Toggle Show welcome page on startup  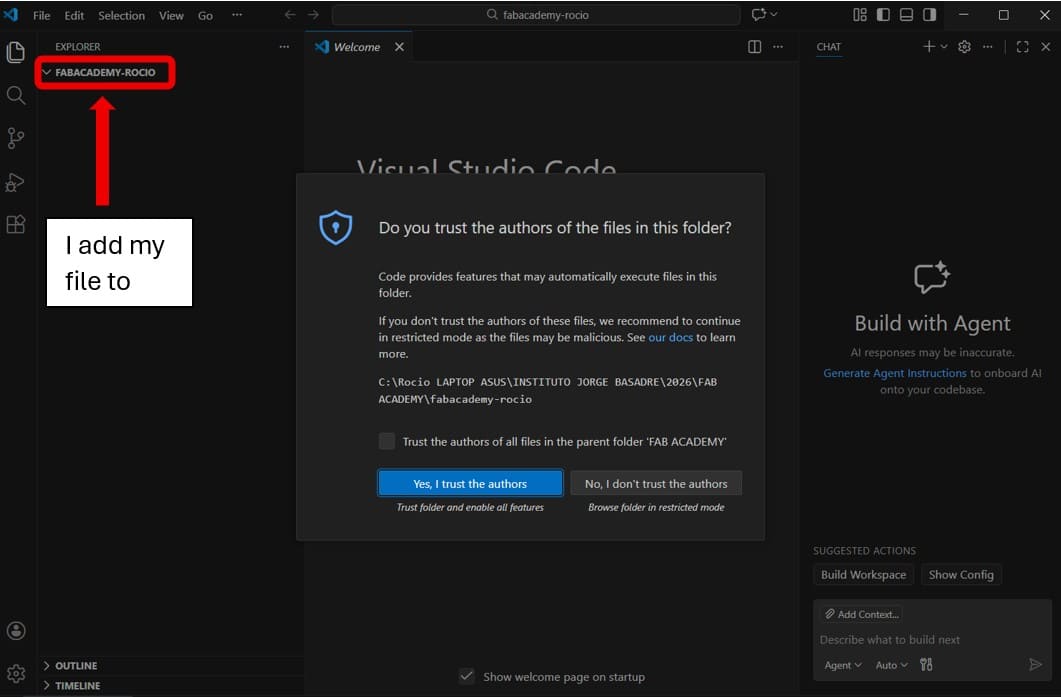click(467, 676)
